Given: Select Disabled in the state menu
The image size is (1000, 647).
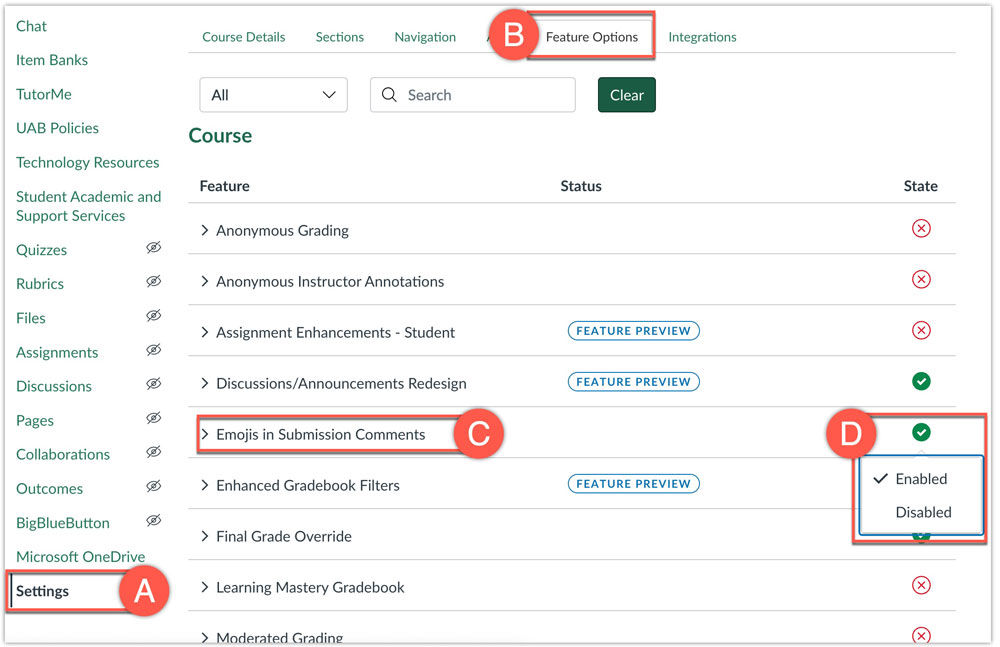Looking at the screenshot, I should (x=922, y=512).
